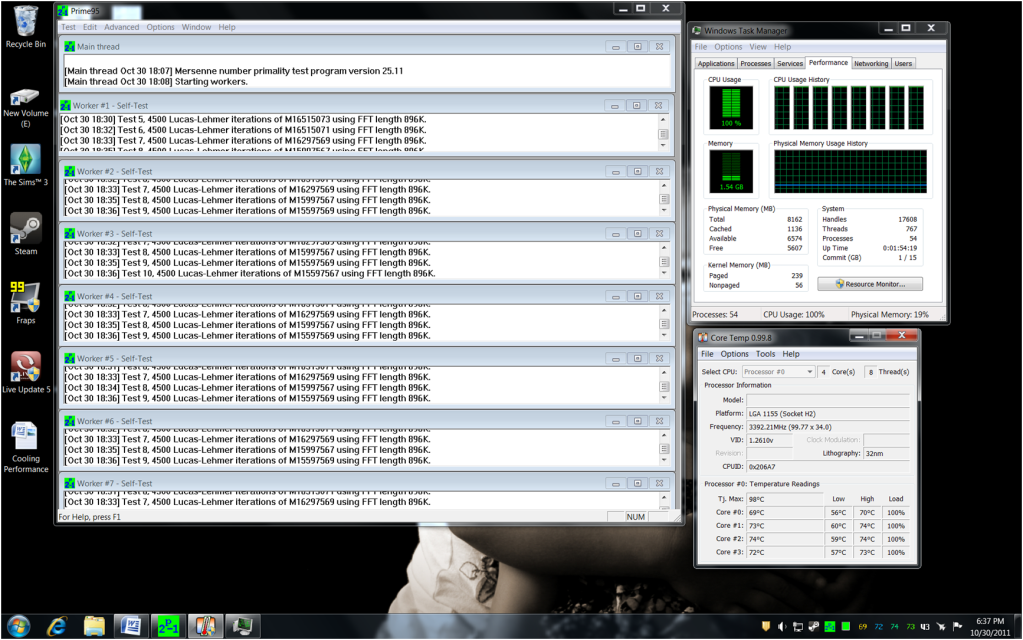Switch to Microsoft Word on the taskbar
Image resolution: width=1023 pixels, height=640 pixels.
point(130,626)
